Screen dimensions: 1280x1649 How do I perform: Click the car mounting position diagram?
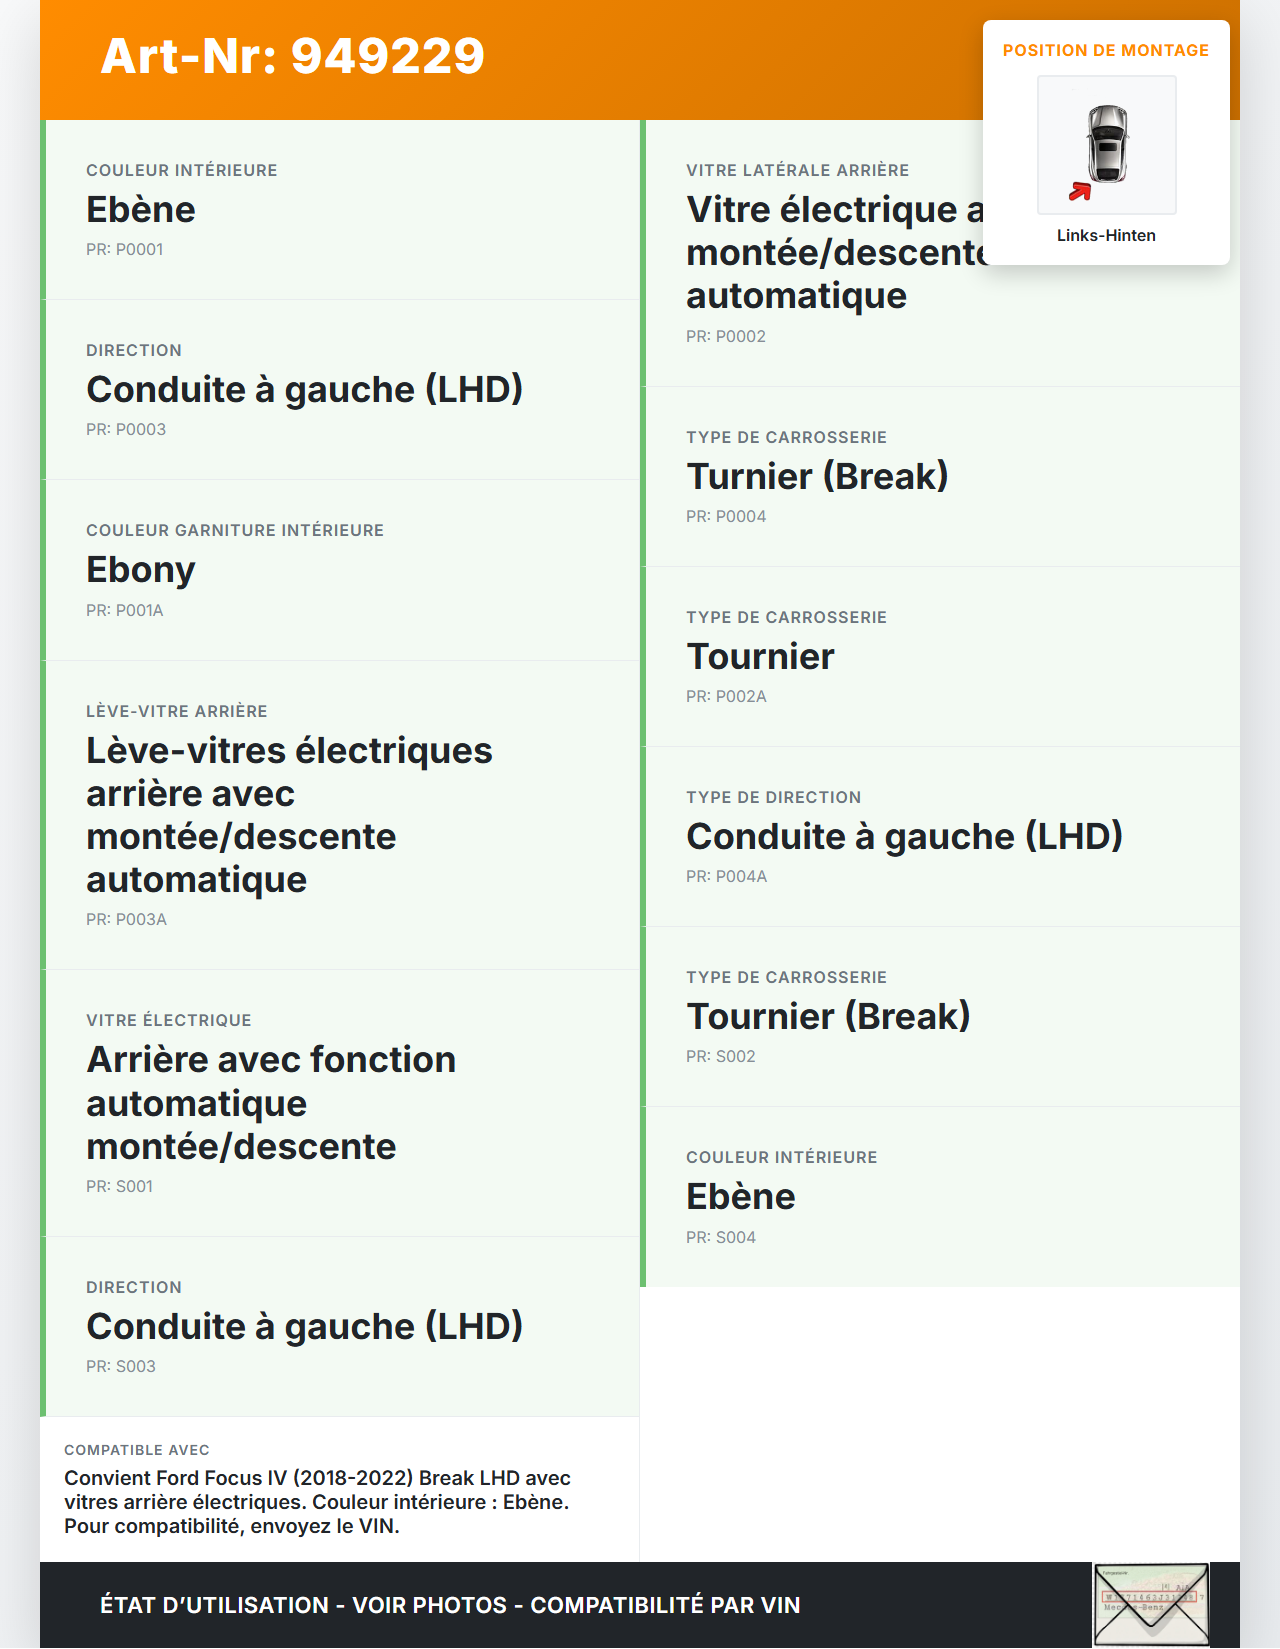click(1107, 144)
